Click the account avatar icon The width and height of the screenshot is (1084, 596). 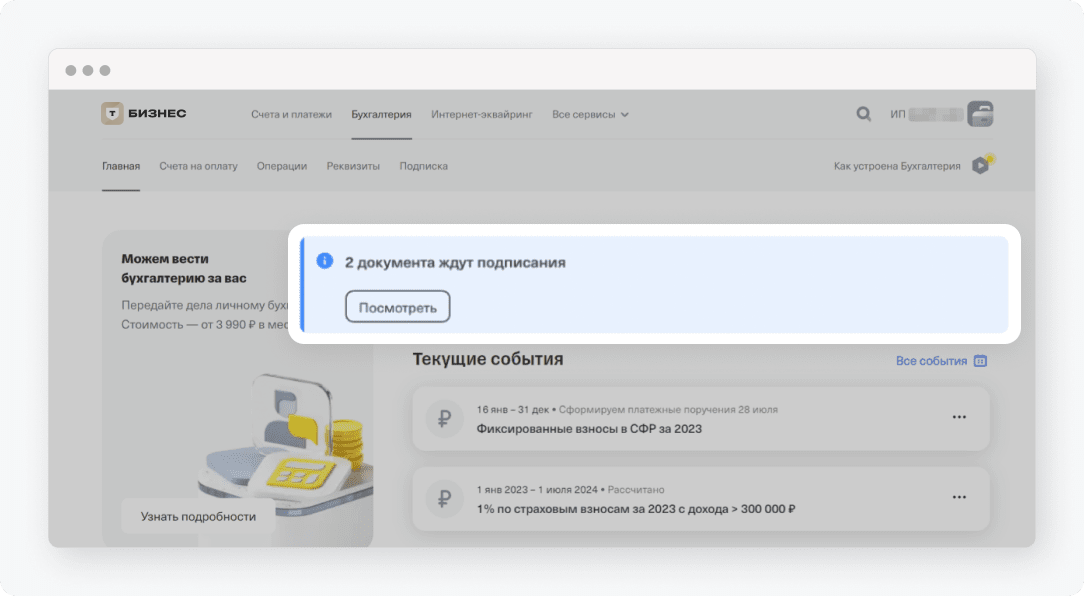click(x=980, y=114)
